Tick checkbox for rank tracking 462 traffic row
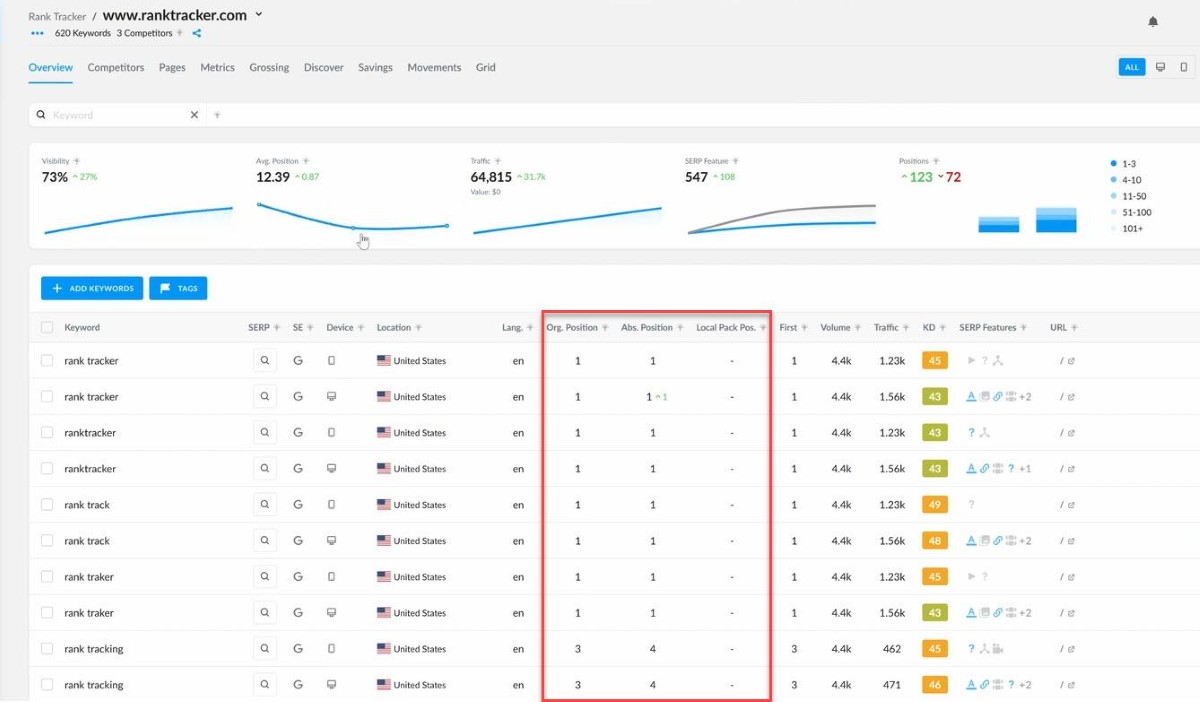Screen dimensions: 1200x702 (47, 648)
